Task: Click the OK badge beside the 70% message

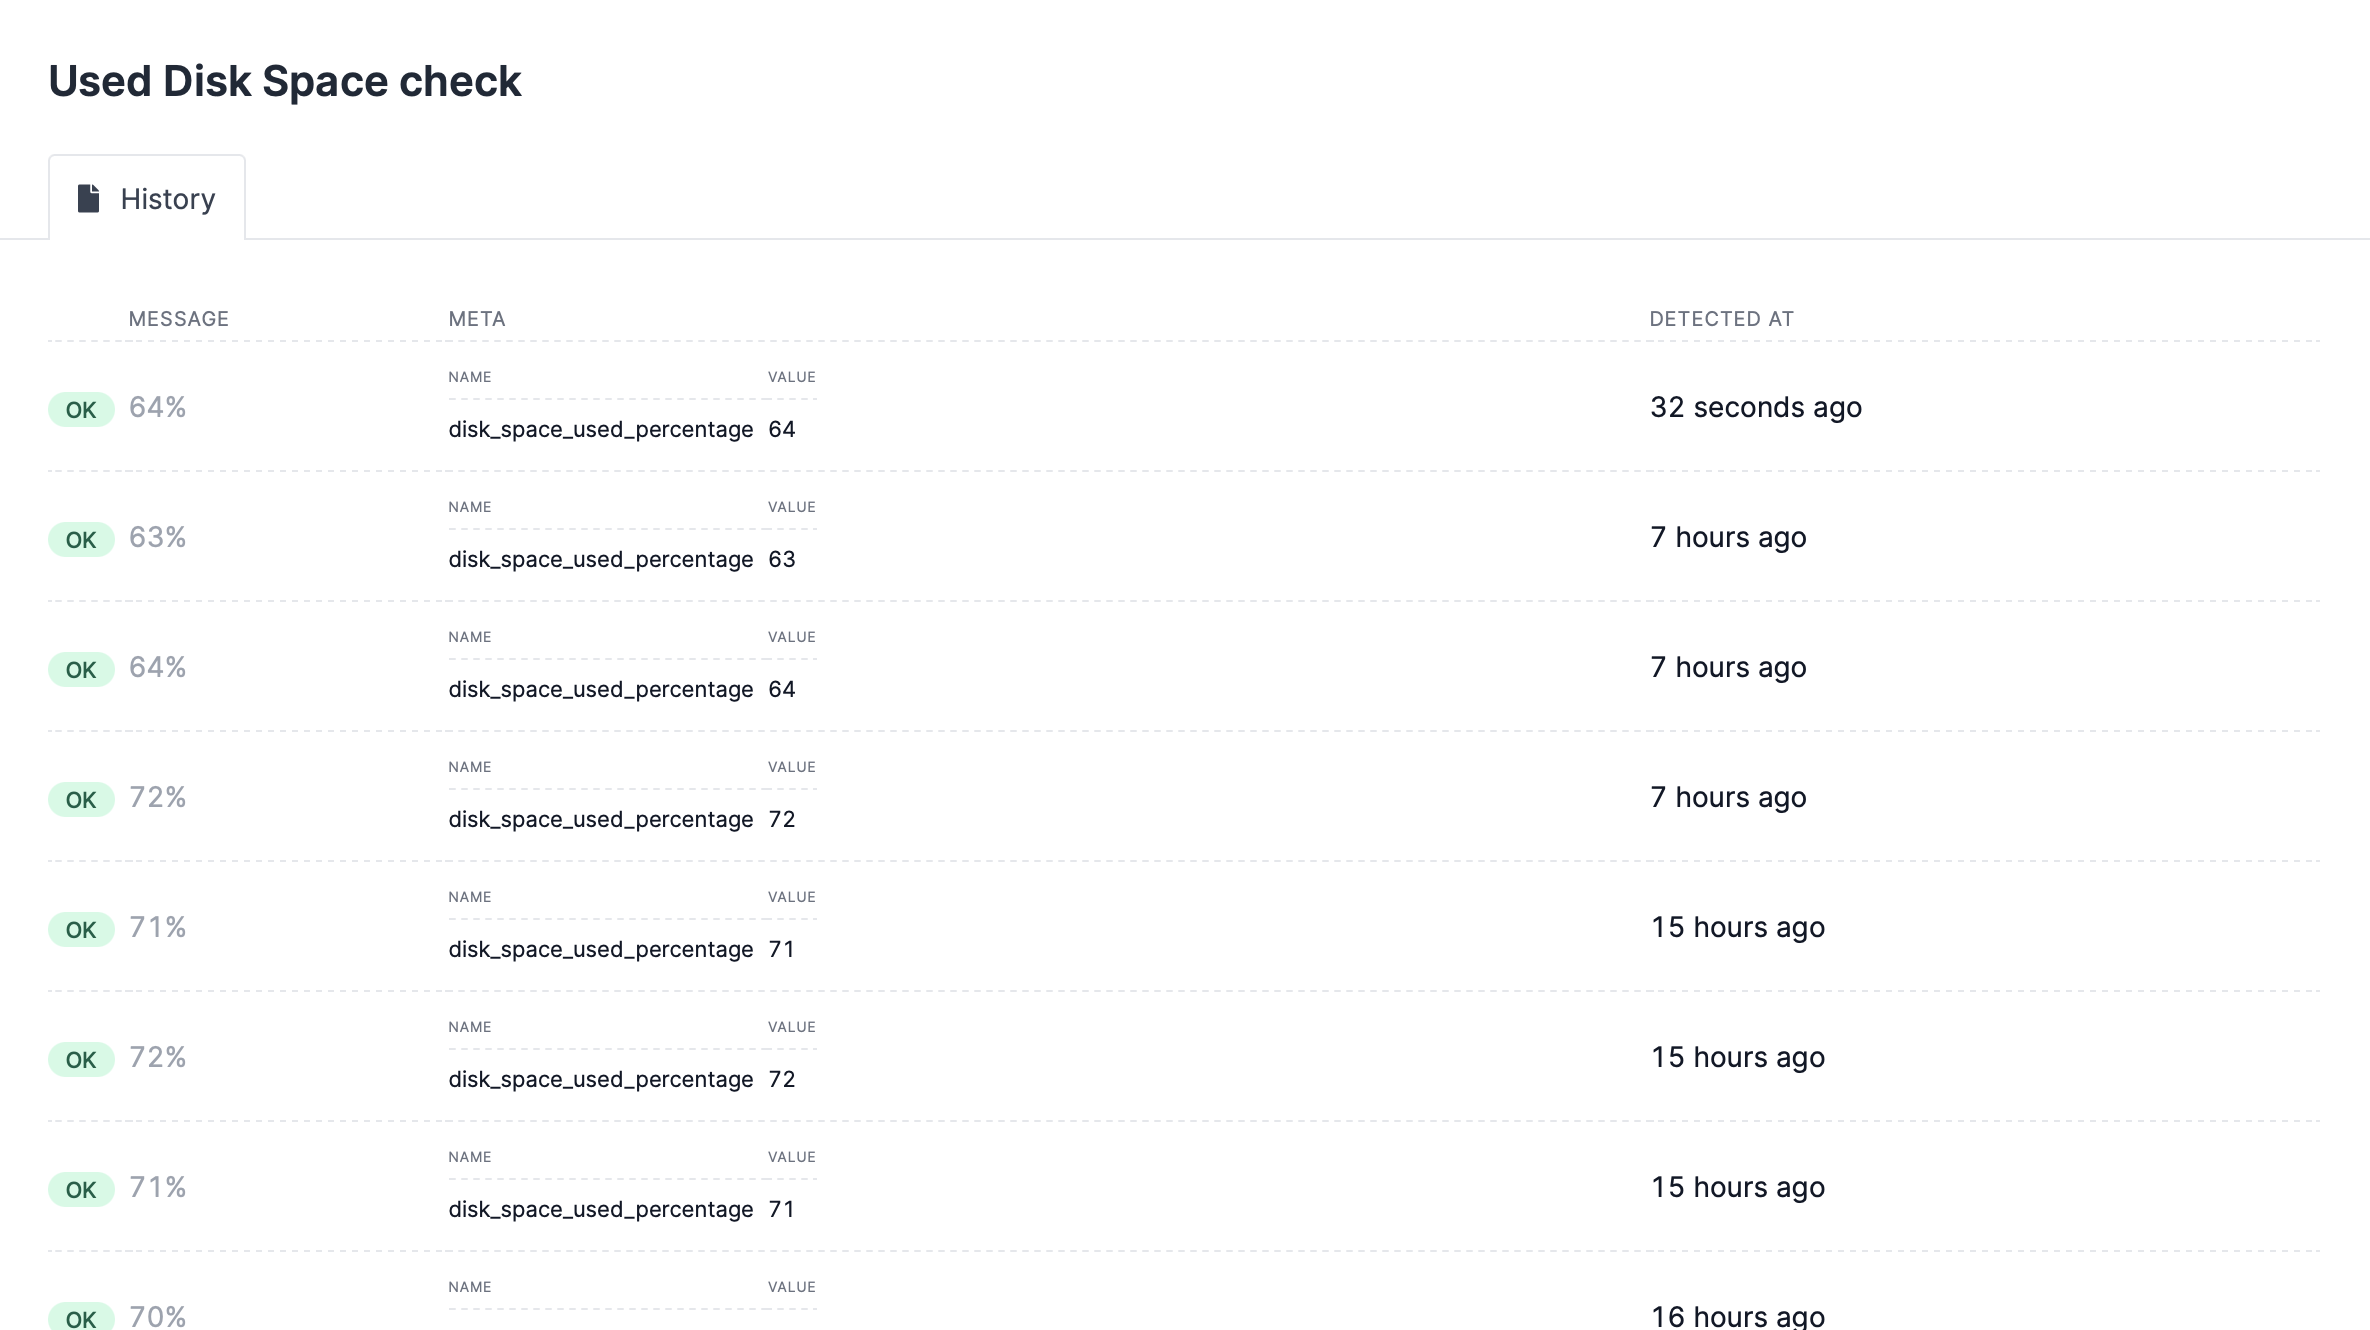Action: pos(81,1317)
